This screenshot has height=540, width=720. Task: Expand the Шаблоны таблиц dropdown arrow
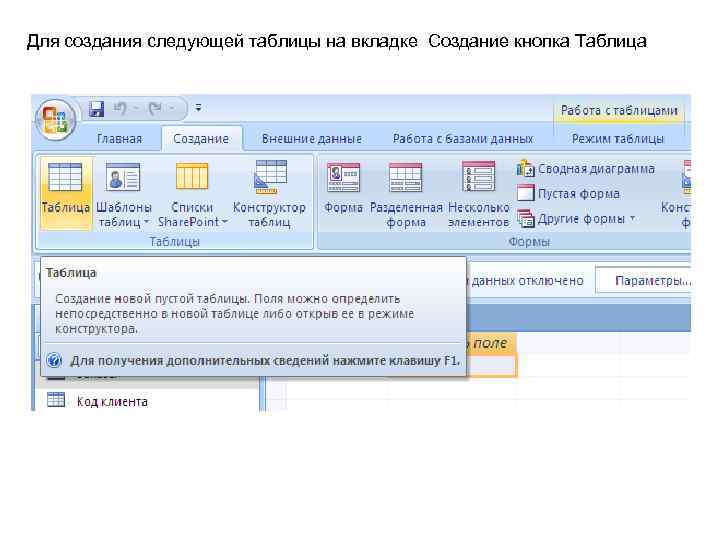tap(146, 222)
